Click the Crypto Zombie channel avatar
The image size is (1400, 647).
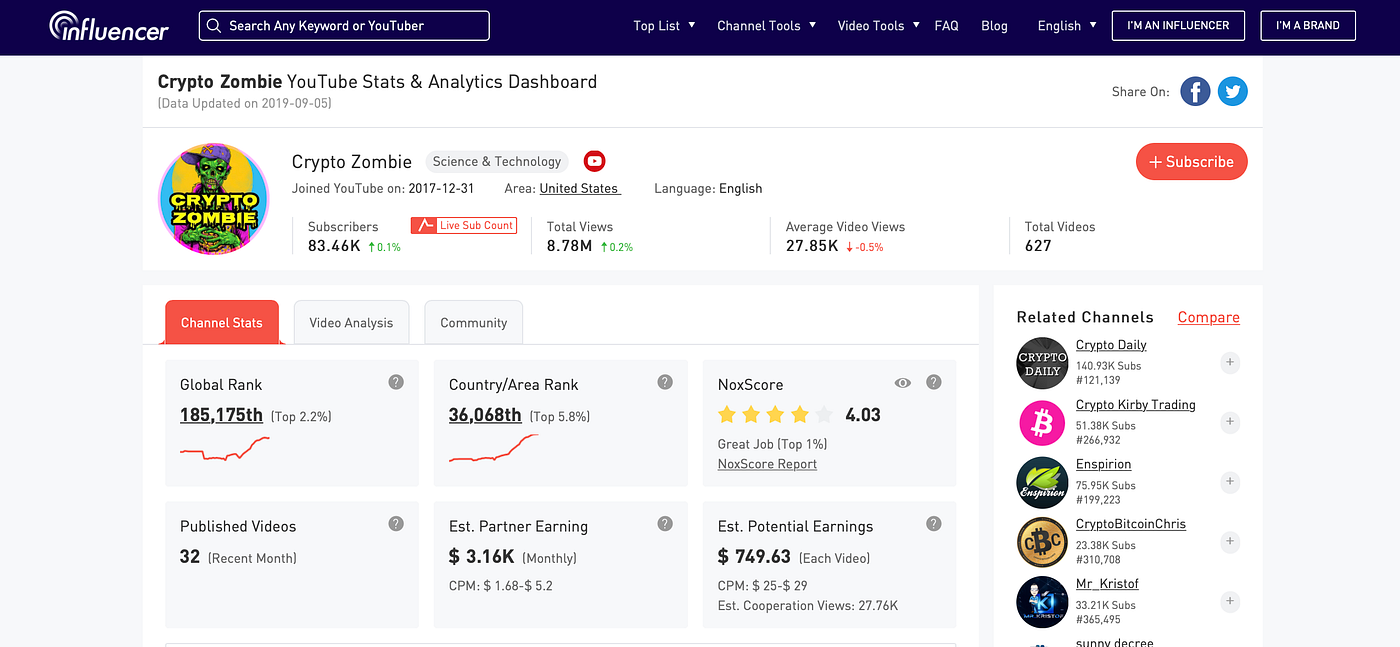214,198
